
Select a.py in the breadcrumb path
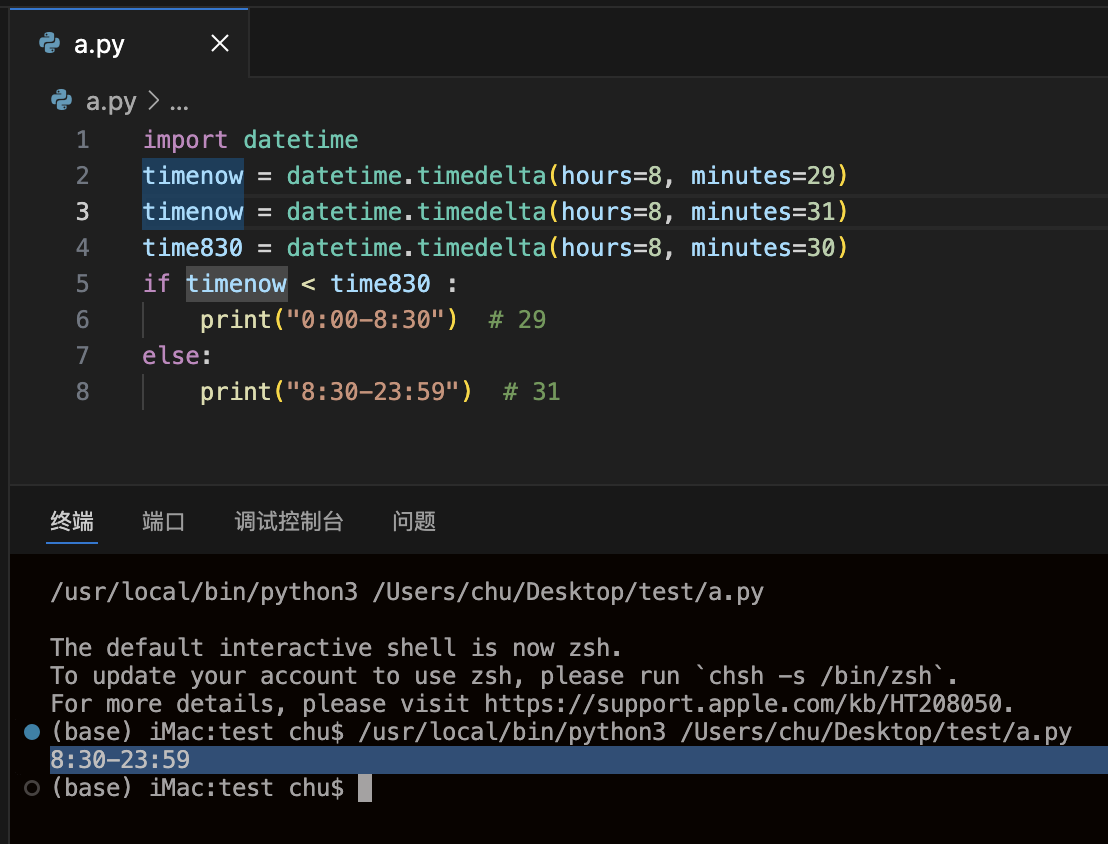pos(110,101)
